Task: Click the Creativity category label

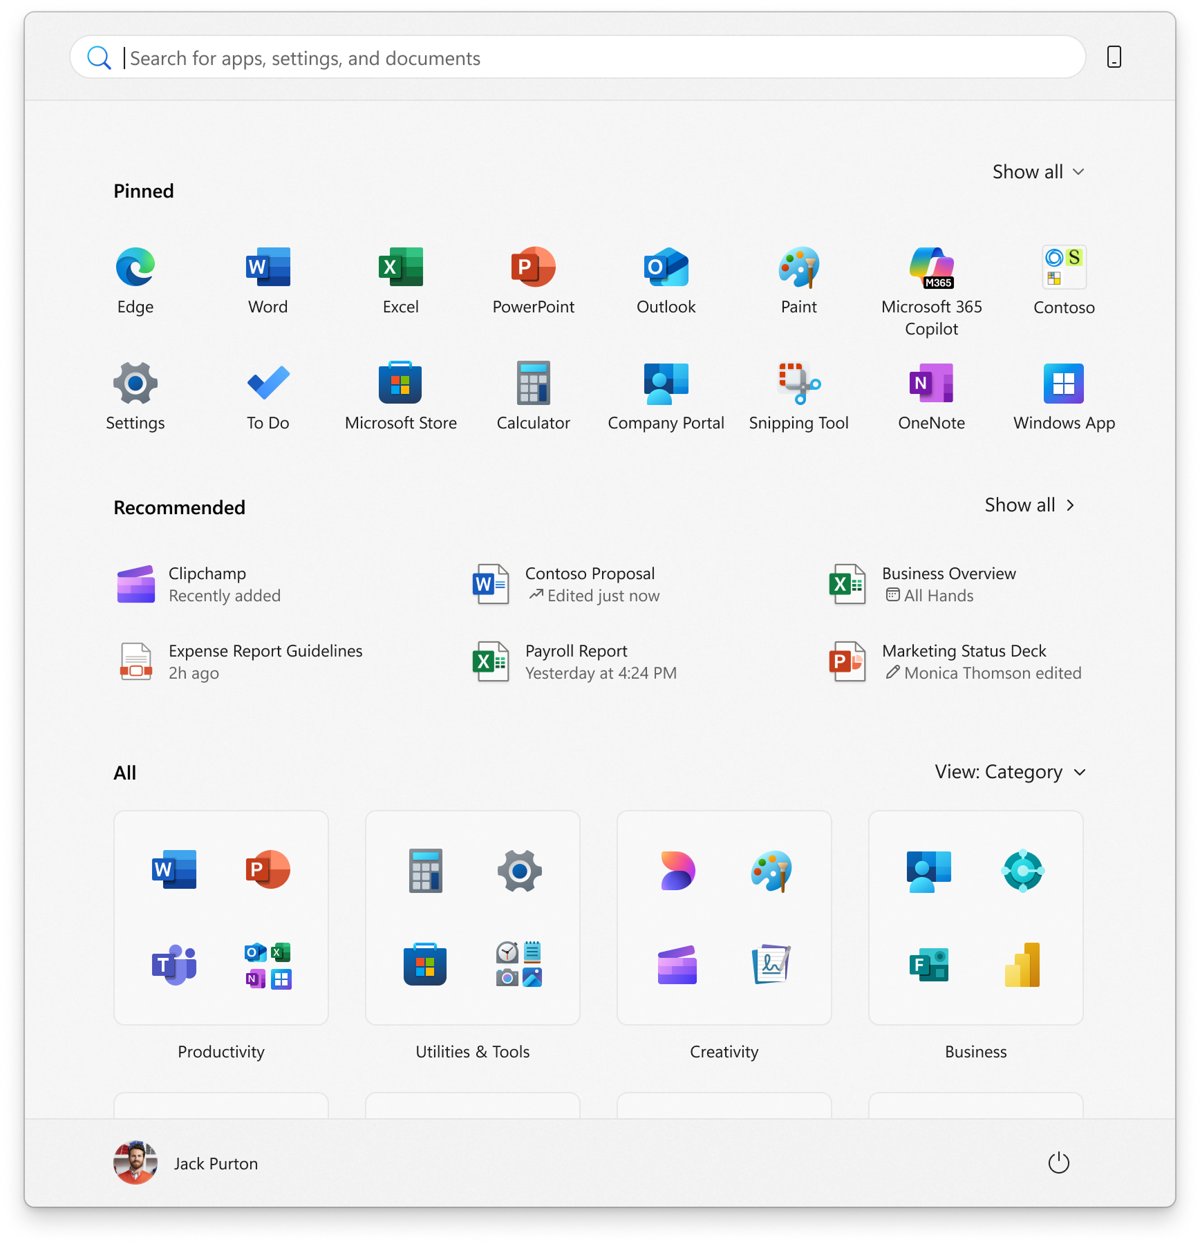Action: coord(724,1052)
